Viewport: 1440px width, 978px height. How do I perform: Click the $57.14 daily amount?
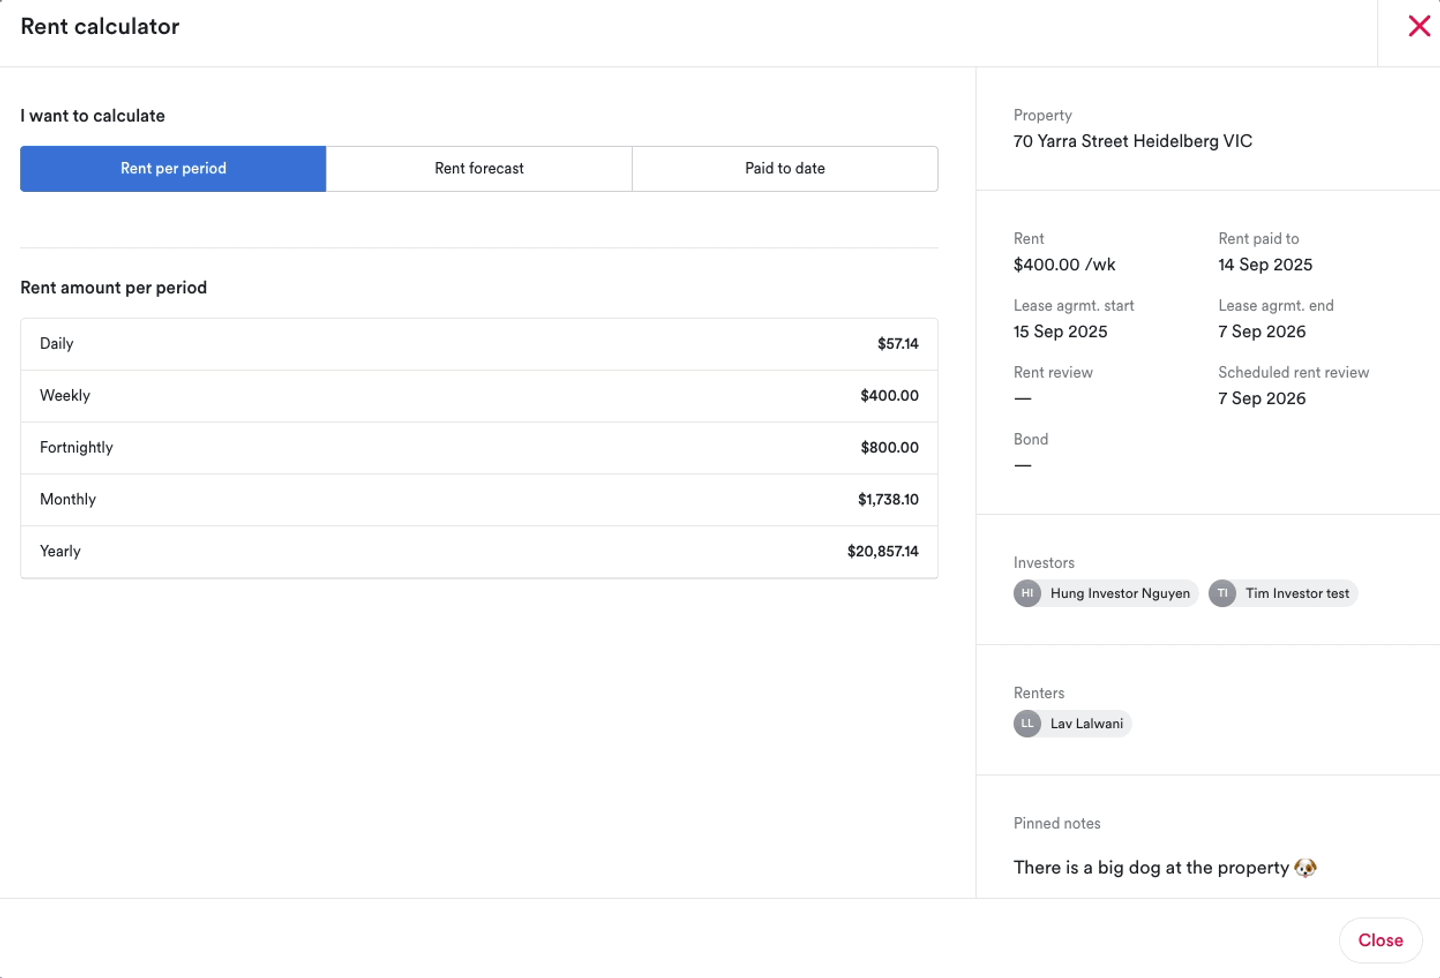tap(898, 343)
